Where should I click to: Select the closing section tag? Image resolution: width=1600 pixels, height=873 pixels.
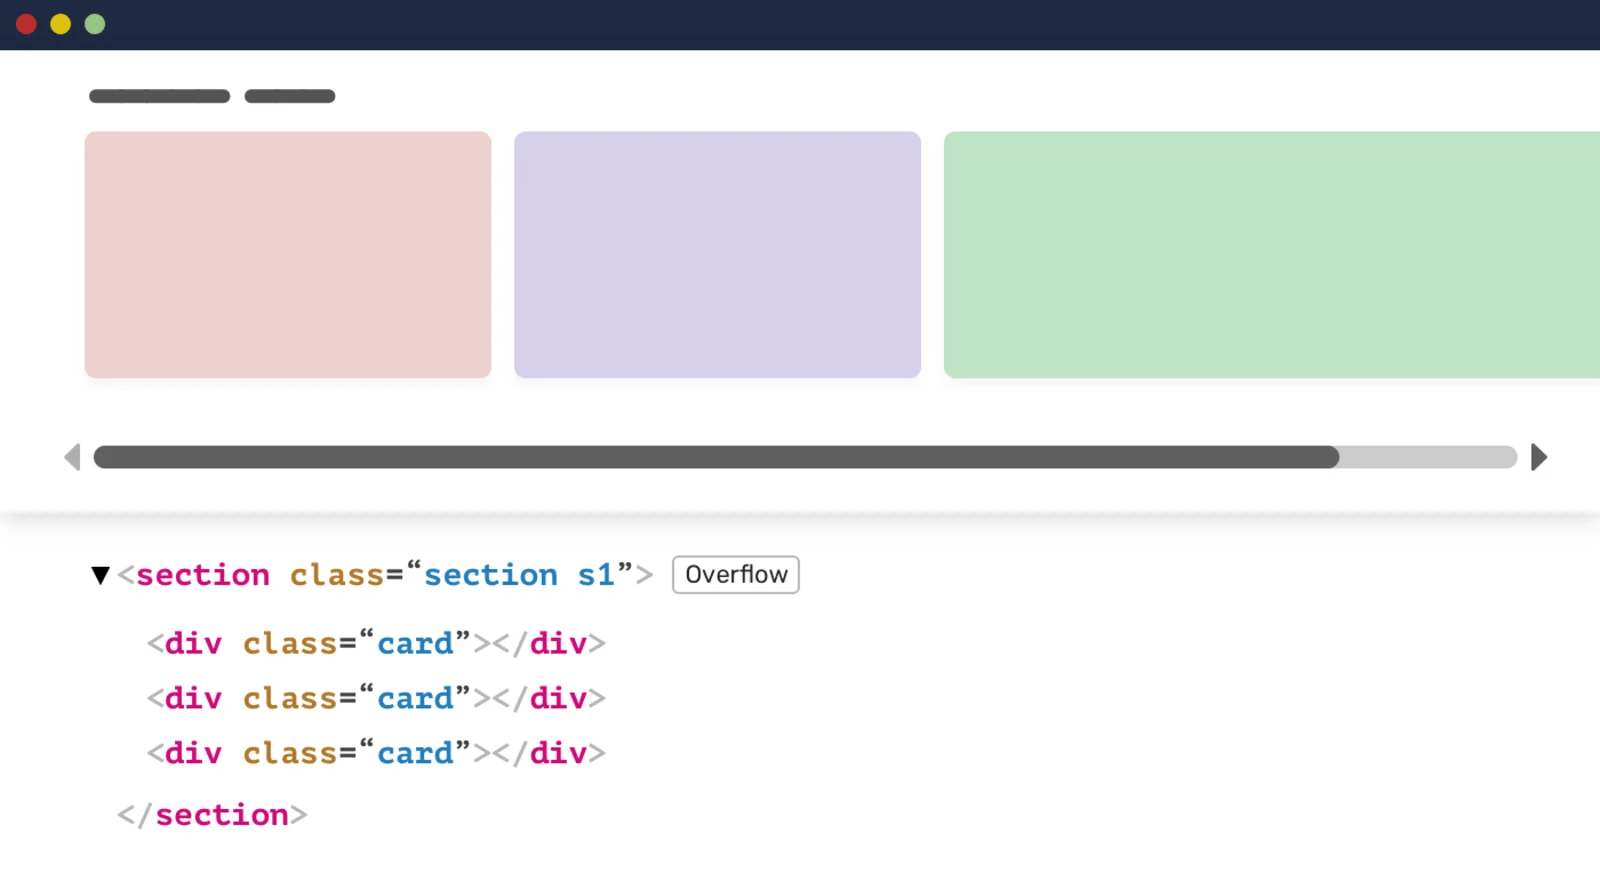coord(212,815)
